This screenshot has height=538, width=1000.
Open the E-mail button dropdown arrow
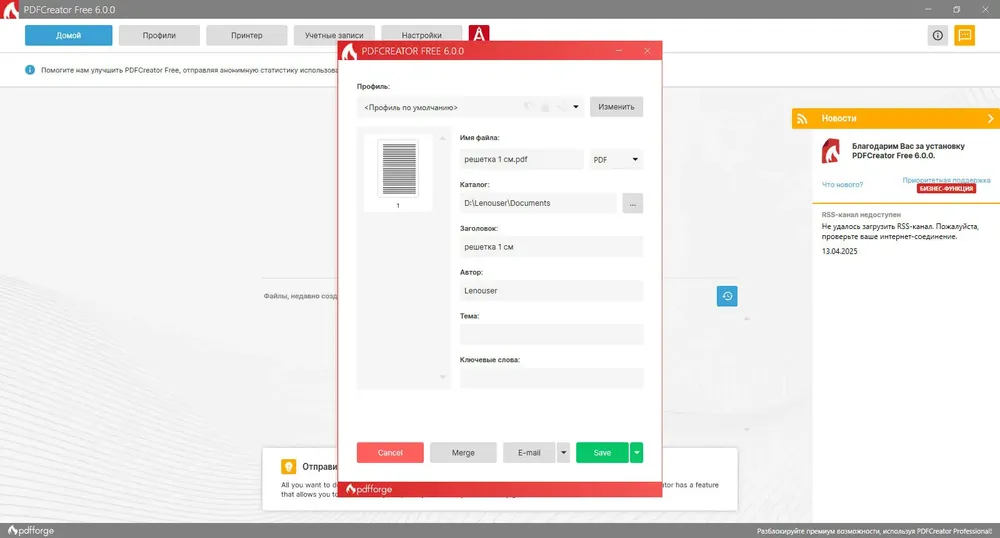(563, 453)
